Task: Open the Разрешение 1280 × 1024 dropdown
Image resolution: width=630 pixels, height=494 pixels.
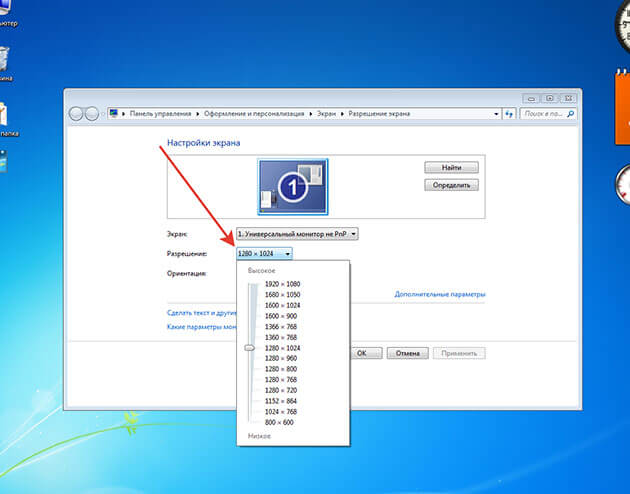Action: pos(264,253)
